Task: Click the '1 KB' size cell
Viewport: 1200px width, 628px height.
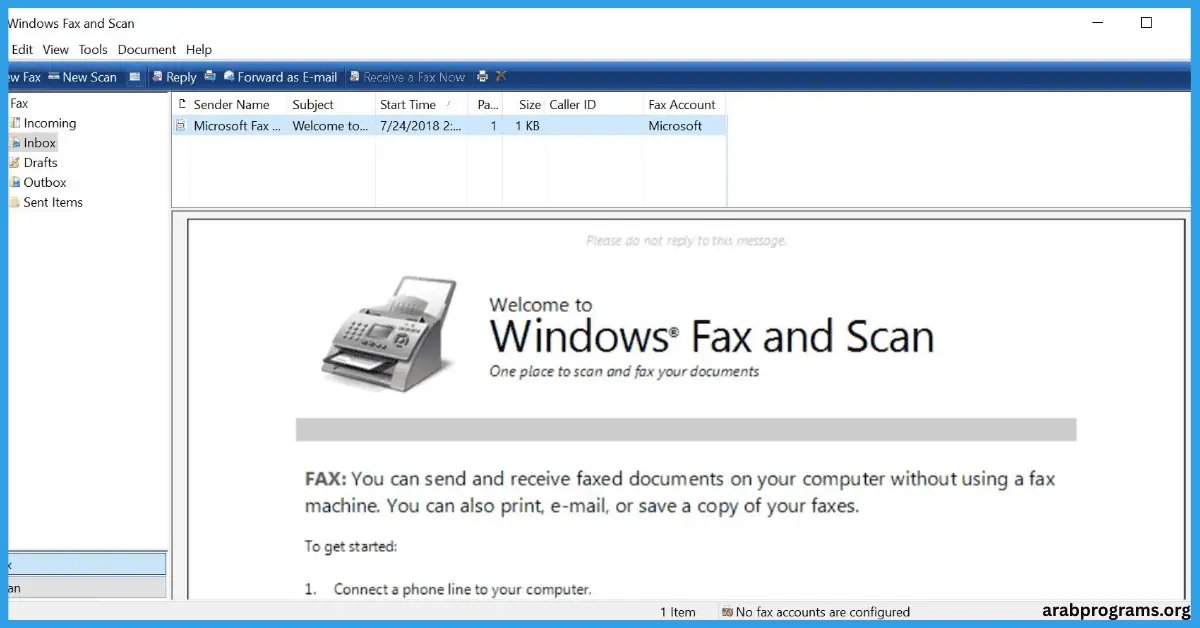Action: tap(527, 126)
